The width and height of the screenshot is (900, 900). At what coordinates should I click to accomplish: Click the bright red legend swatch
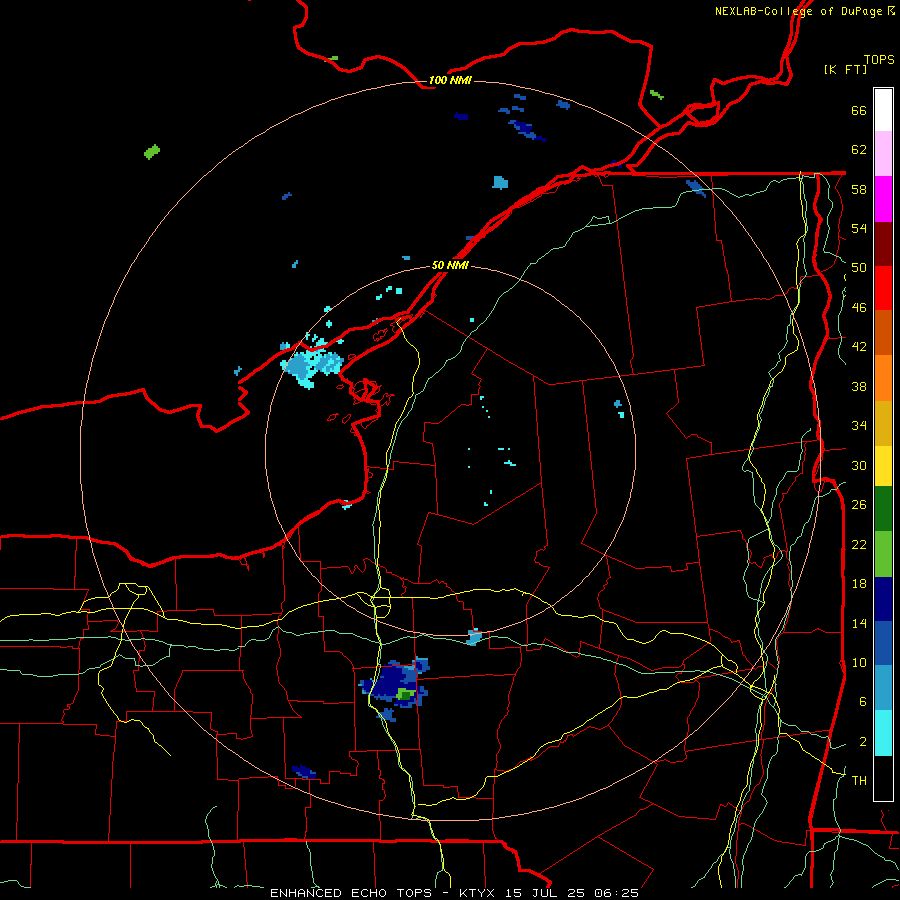point(883,288)
